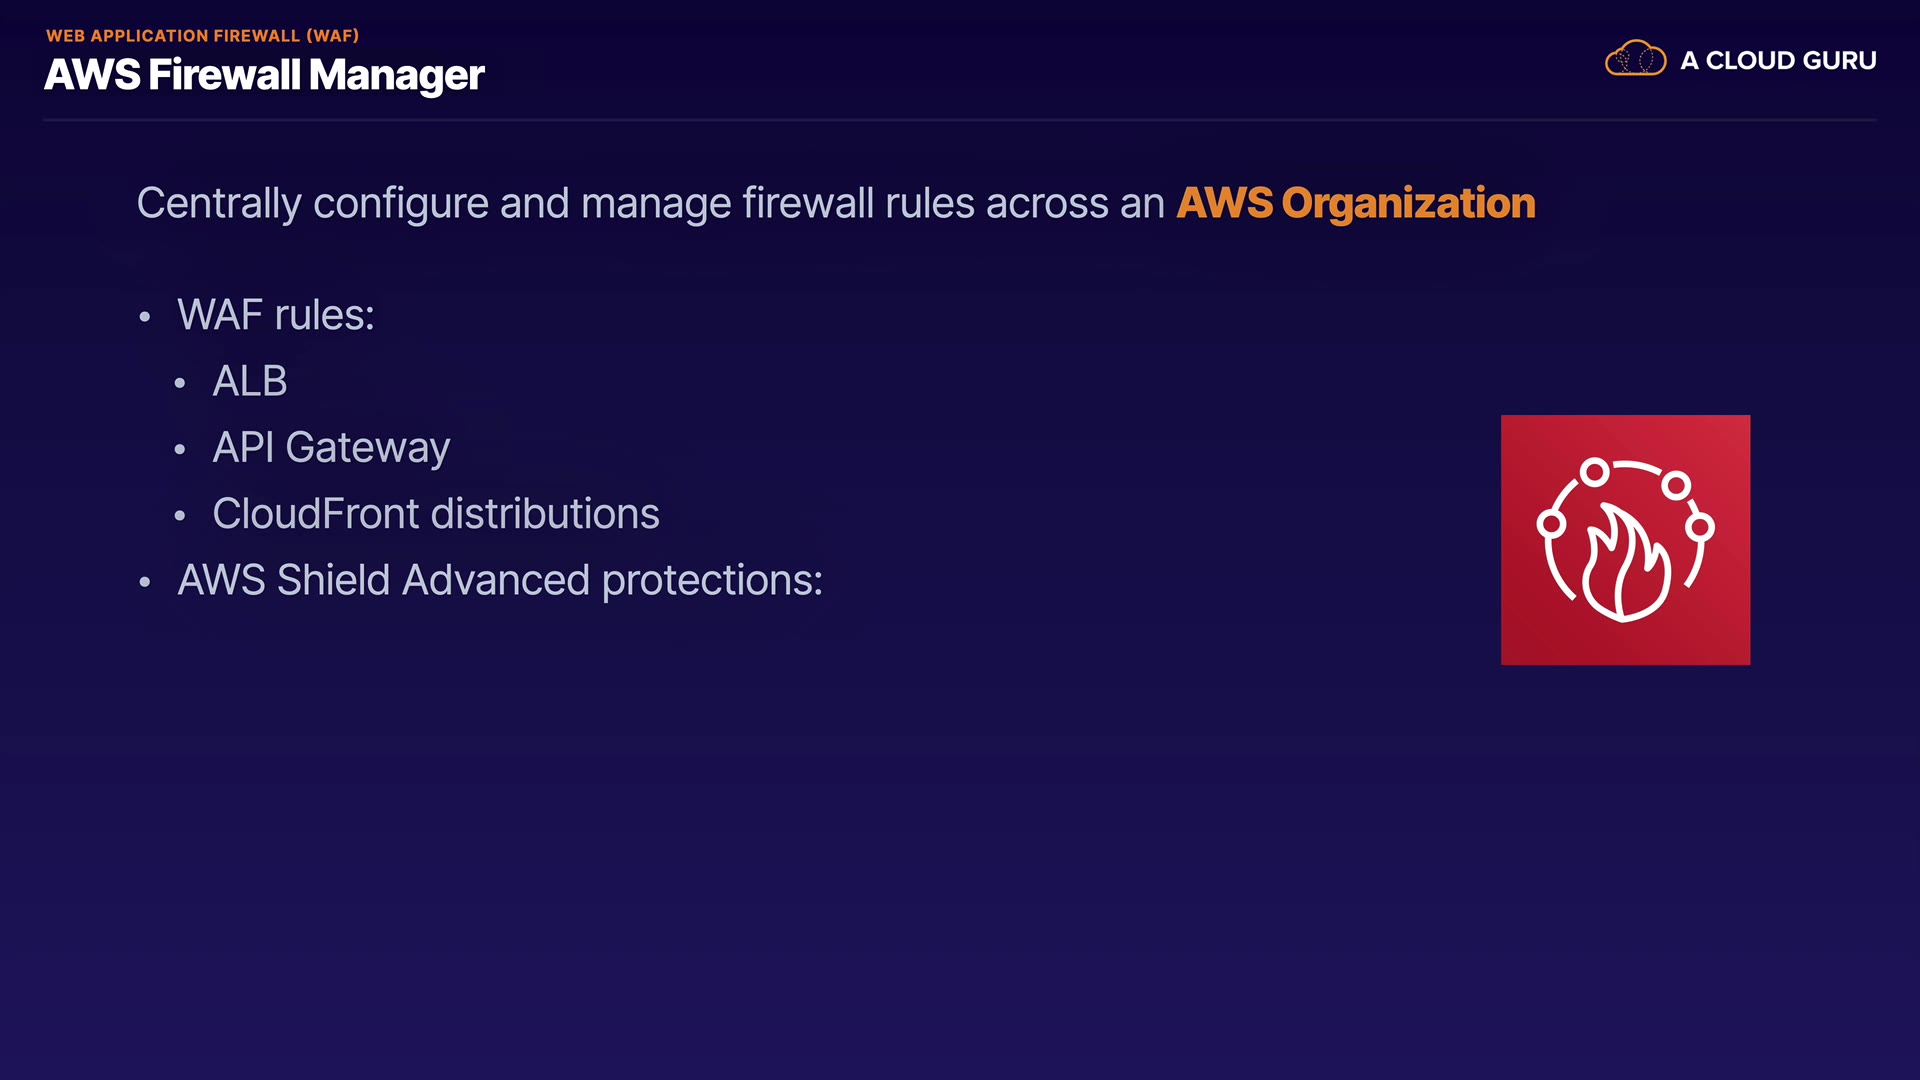Viewport: 1920px width, 1080px height.
Task: Click the A CLOUD GURU brand text
Action: 1778,60
